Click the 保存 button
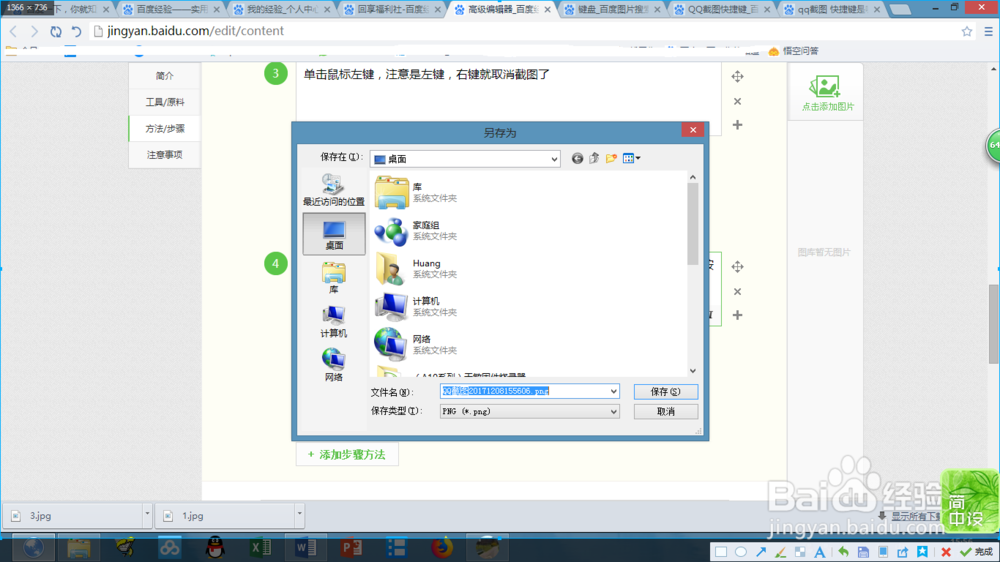 point(666,392)
